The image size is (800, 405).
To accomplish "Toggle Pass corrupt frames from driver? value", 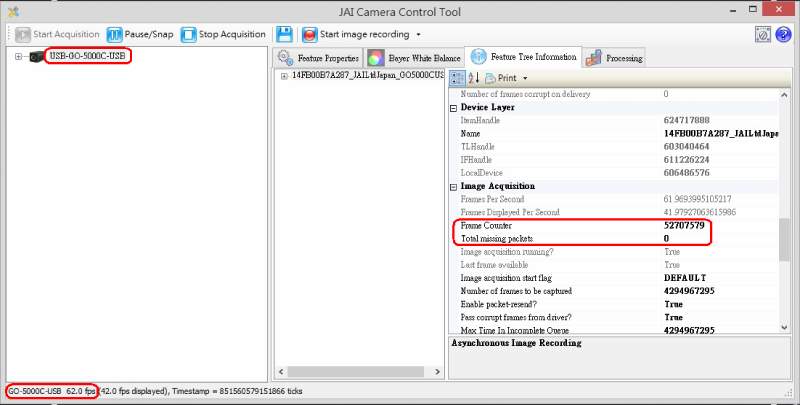I will pos(673,317).
